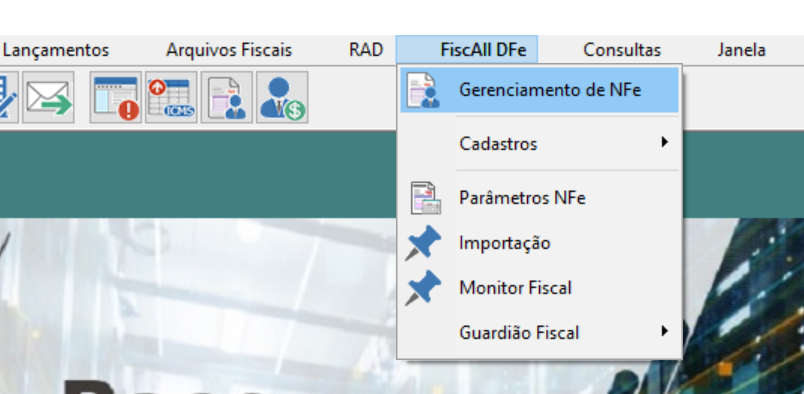
Task: Click the window with red alert icon
Action: pos(116,97)
